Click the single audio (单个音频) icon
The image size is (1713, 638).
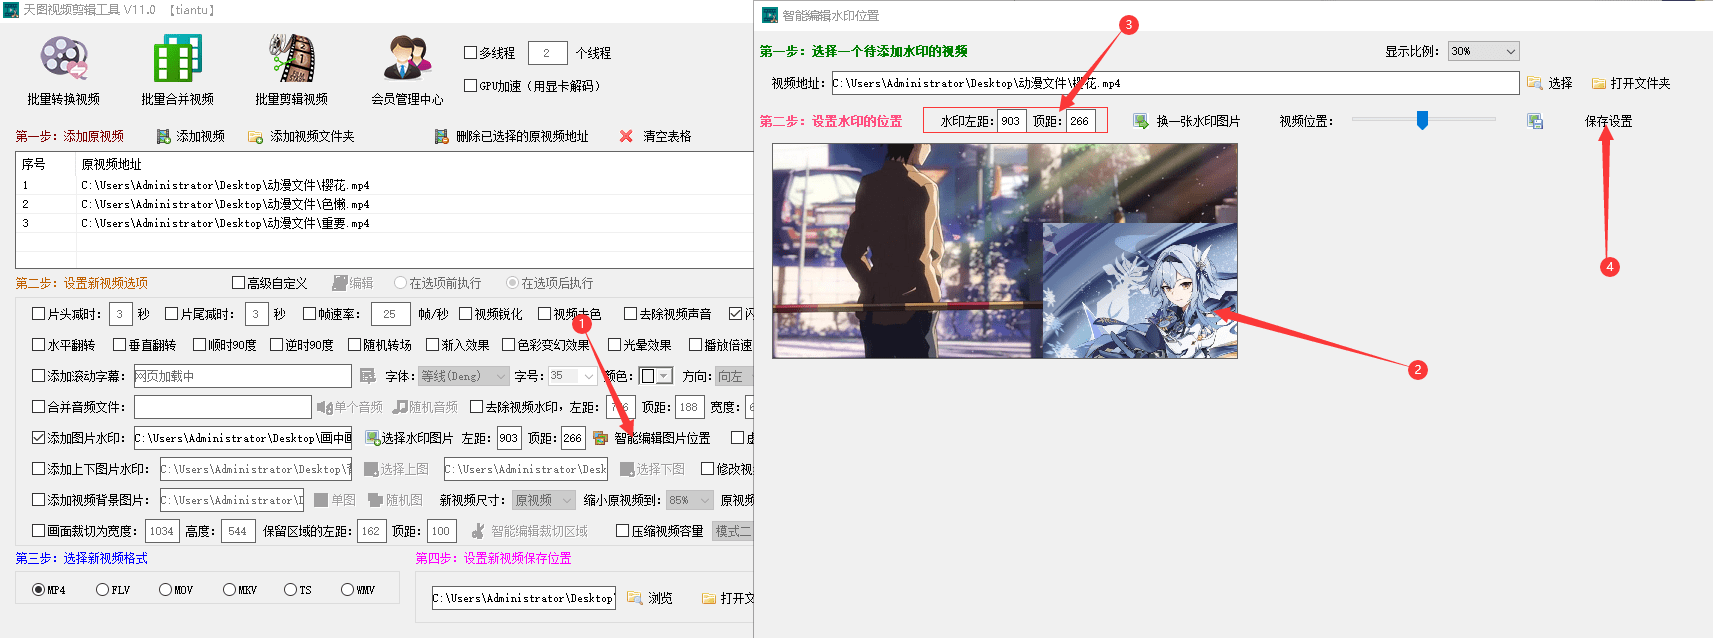point(324,407)
